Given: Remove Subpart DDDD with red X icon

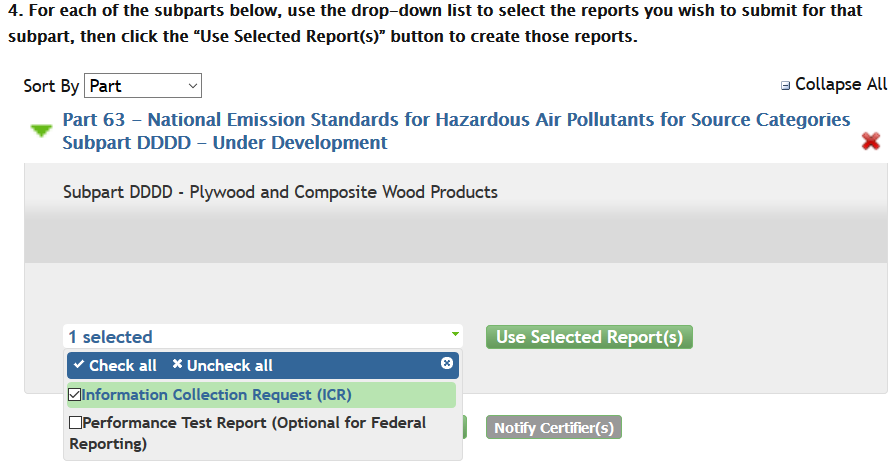Looking at the screenshot, I should tap(870, 142).
